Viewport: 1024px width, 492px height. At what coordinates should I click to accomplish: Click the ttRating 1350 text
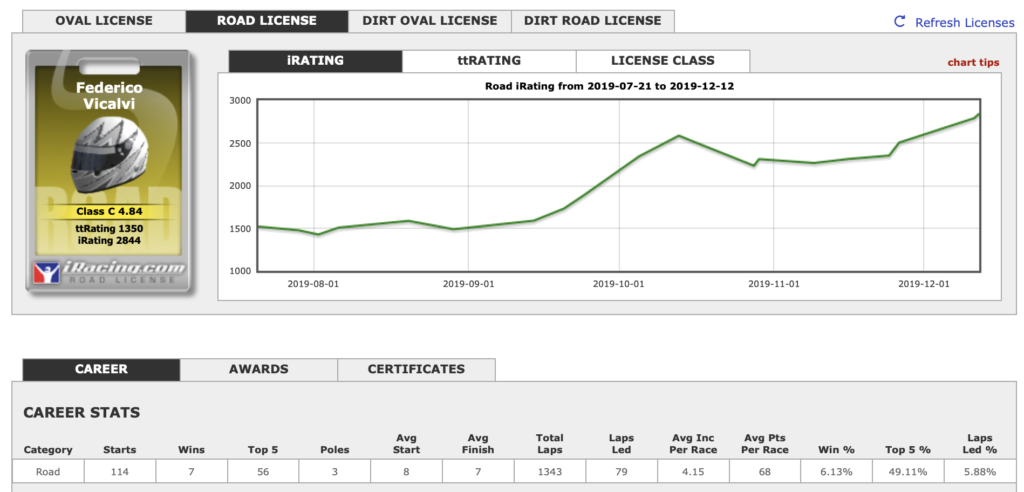coord(109,229)
